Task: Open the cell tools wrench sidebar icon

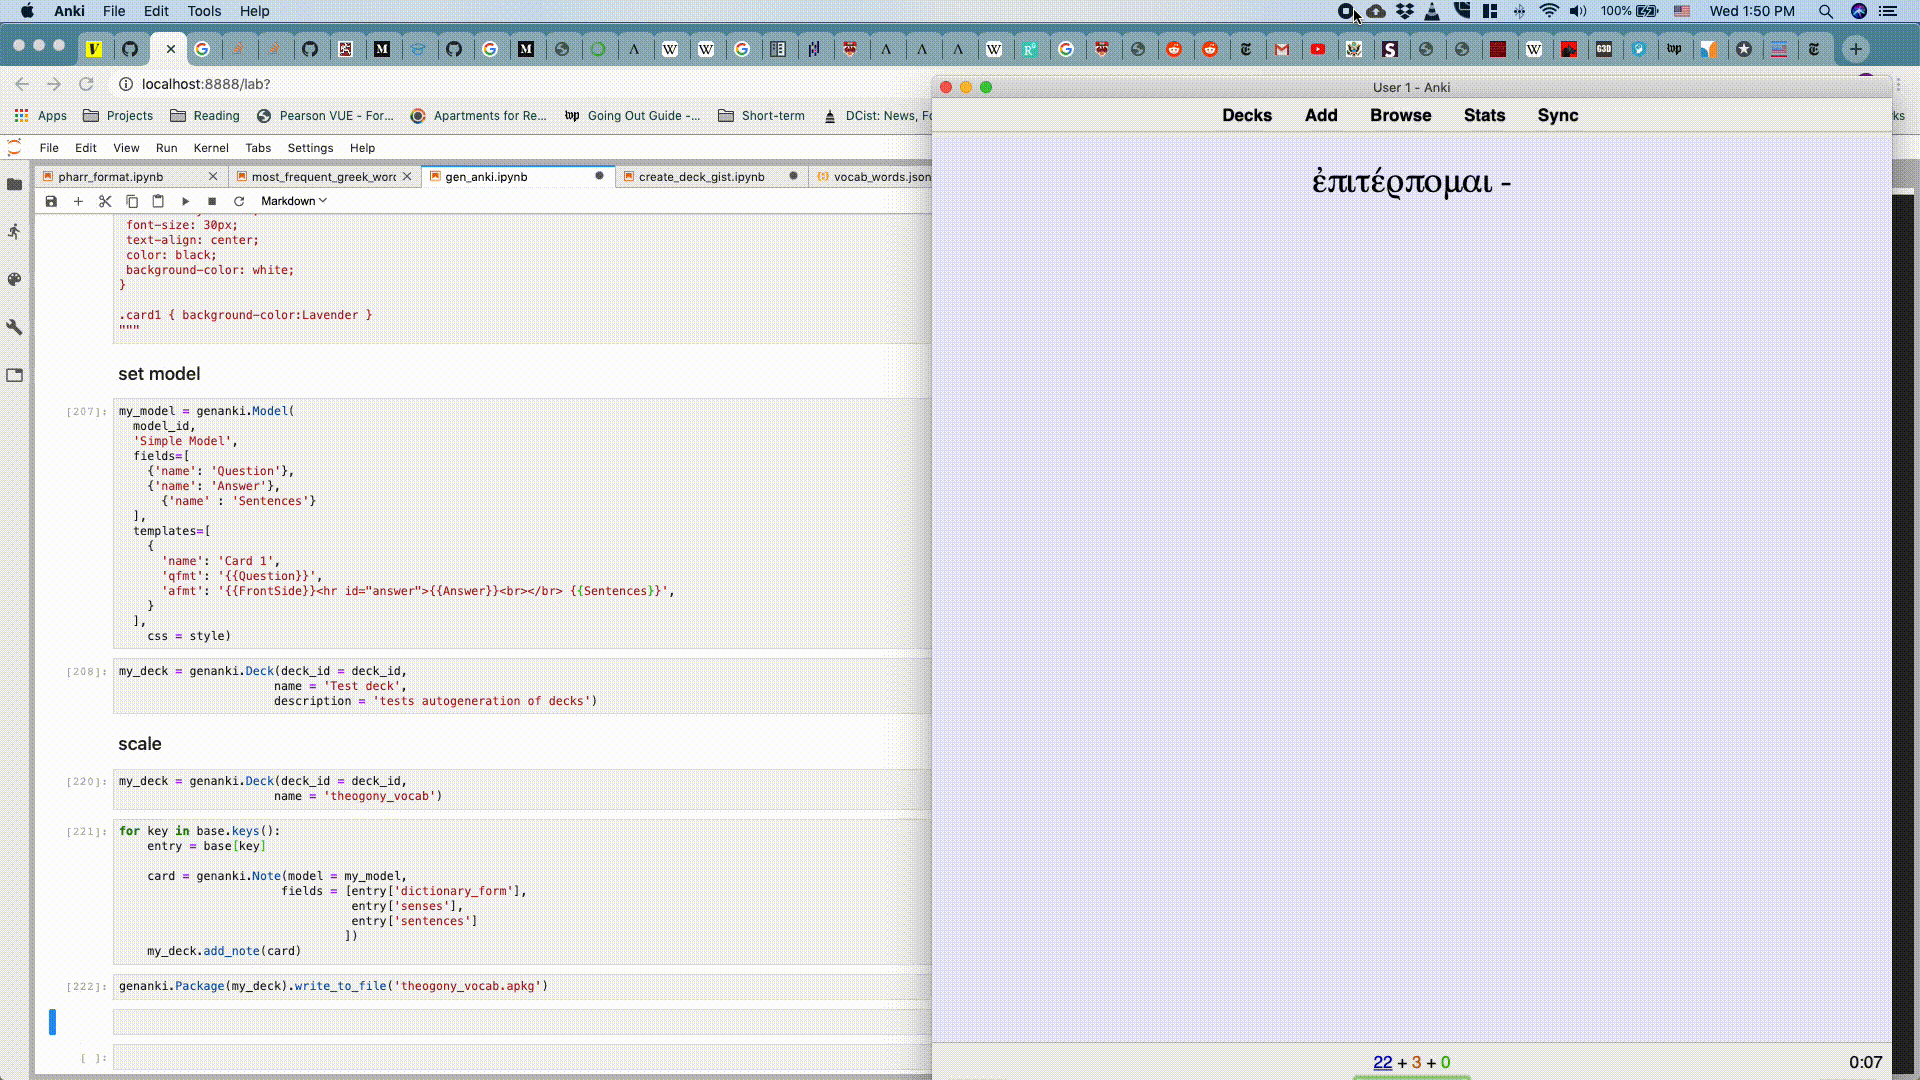Action: pyautogui.click(x=15, y=328)
